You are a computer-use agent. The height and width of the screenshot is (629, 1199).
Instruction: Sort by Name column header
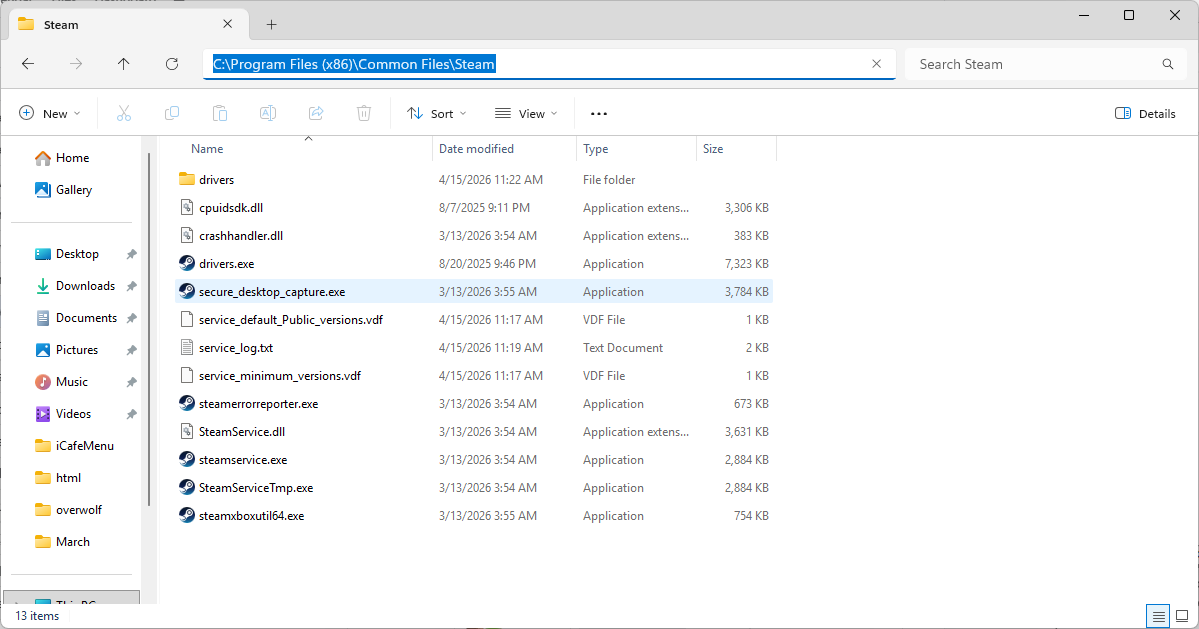207,149
